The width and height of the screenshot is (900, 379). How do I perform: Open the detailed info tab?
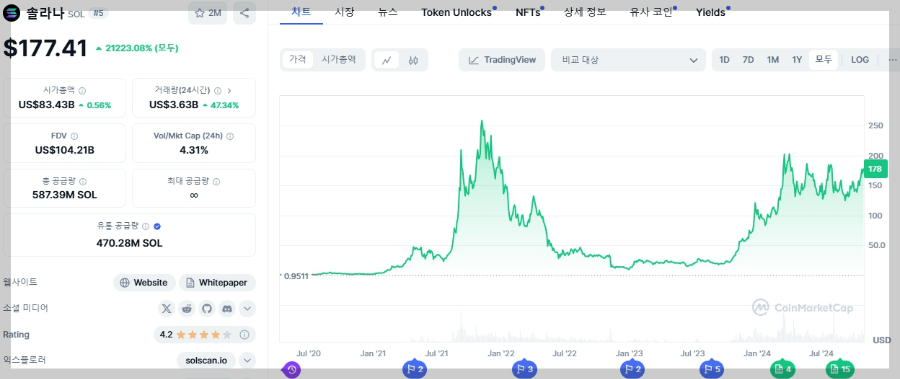pyautogui.click(x=585, y=12)
